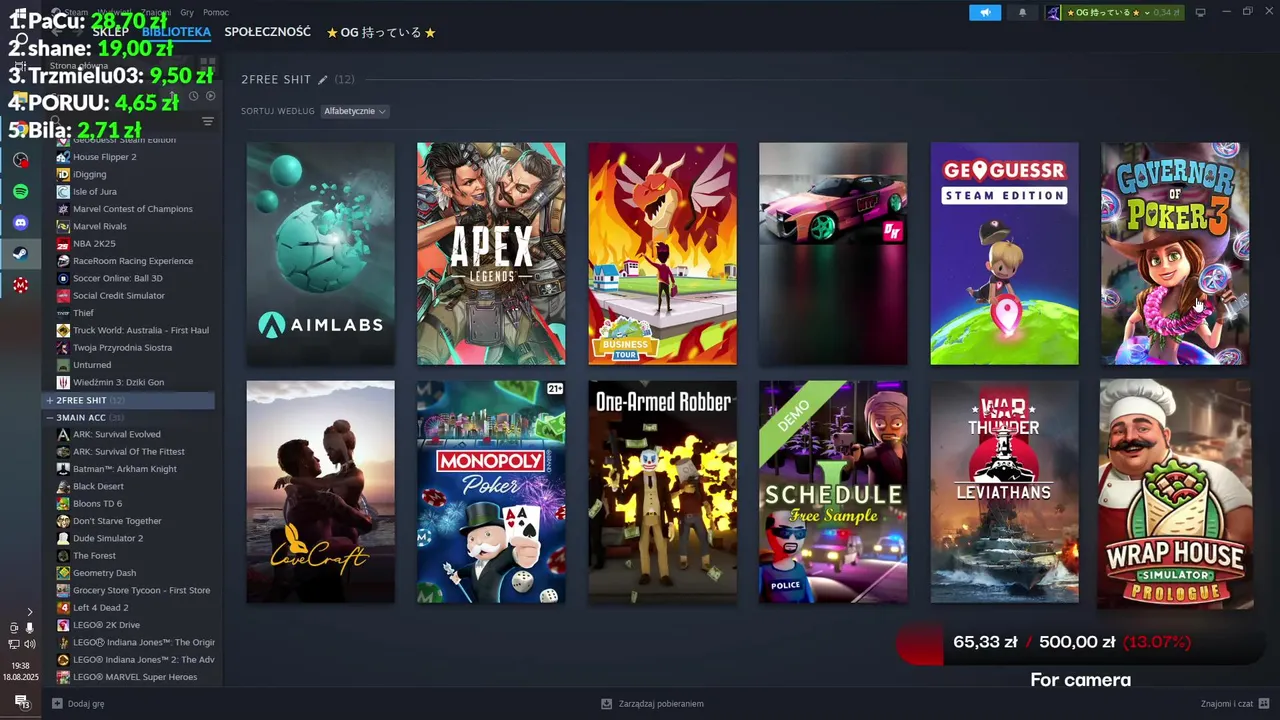Open the Pomoc menu
Screen dimensions: 1280x720
pyautogui.click(x=216, y=12)
